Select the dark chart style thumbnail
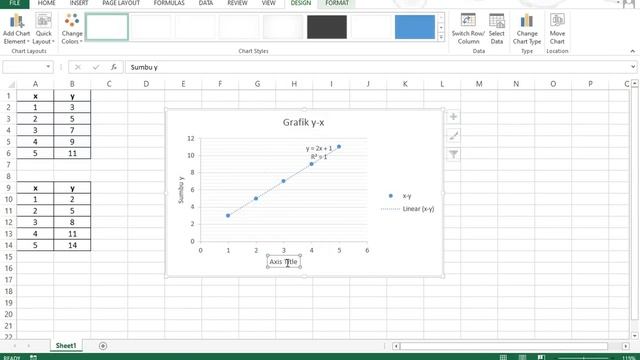This screenshot has width=640, height=360. 327,27
